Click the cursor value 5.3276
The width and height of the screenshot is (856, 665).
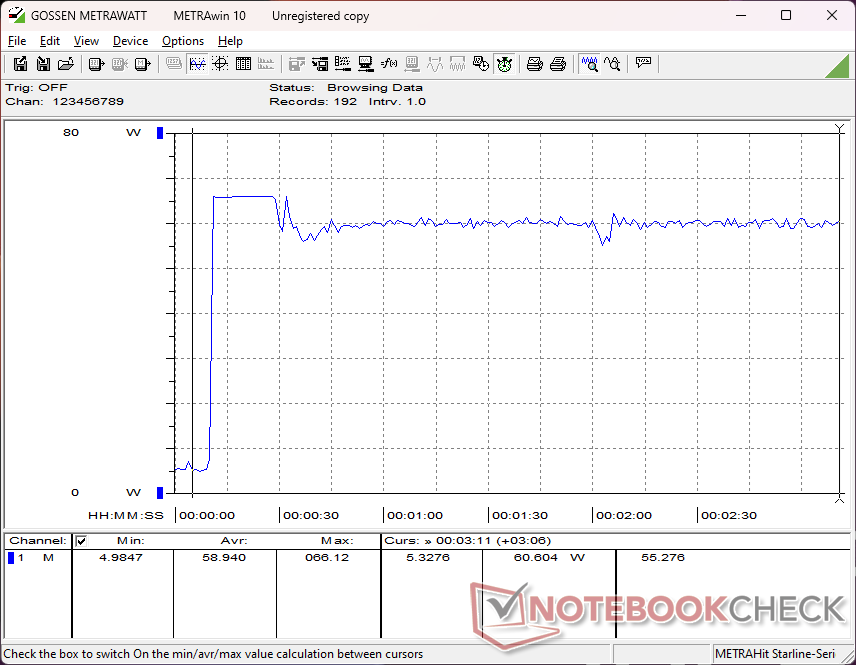427,557
